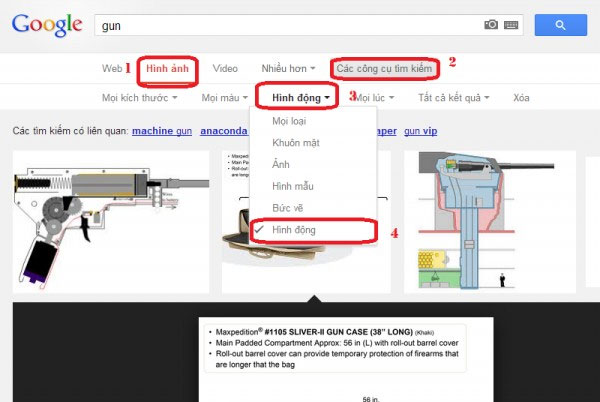Image resolution: width=600 pixels, height=402 pixels.
Task: Click Xóa to clear filters
Action: tap(522, 98)
